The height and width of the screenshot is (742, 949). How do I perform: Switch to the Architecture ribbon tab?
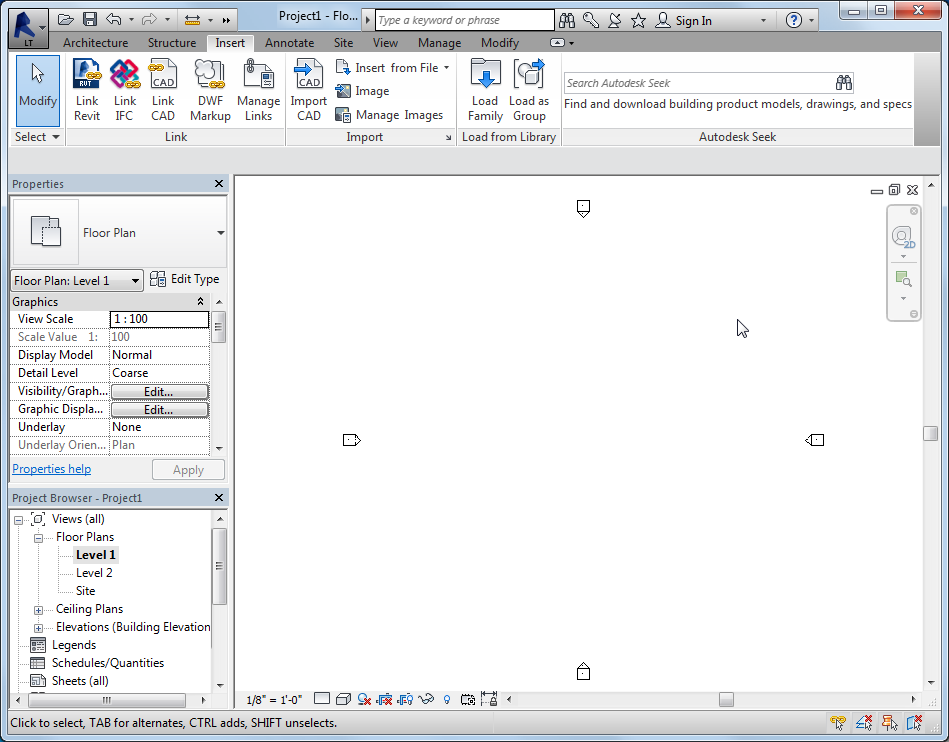point(96,43)
